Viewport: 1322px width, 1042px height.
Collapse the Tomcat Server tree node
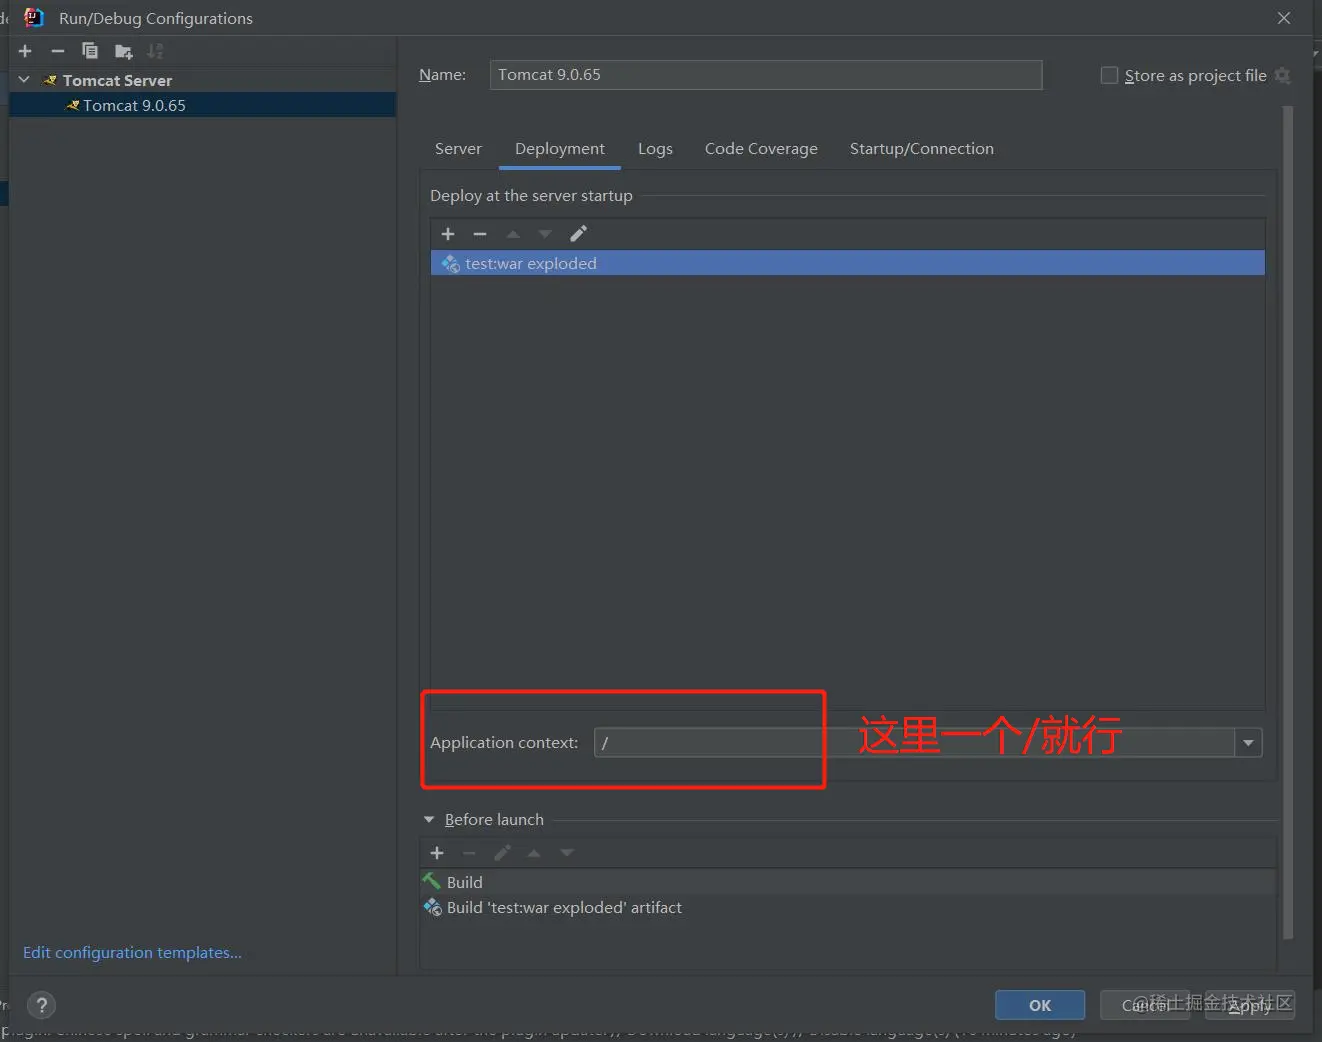(24, 80)
